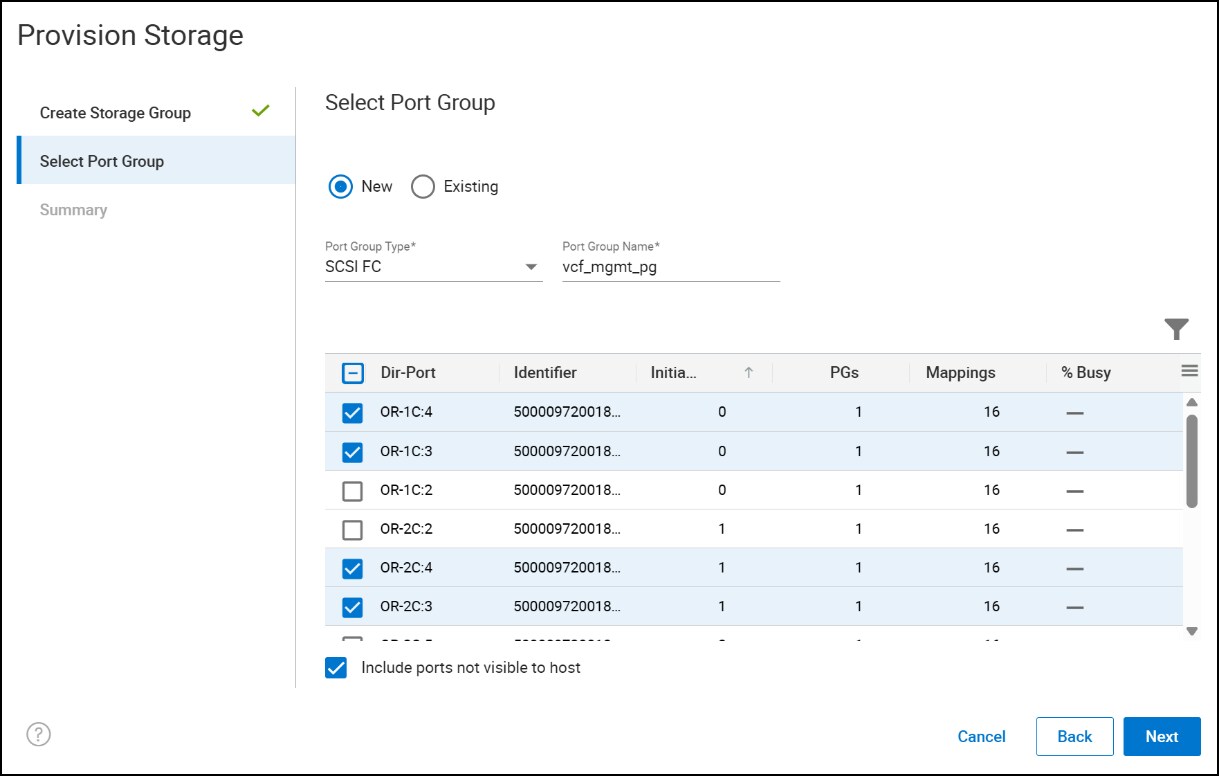Select the OR-1C:2 Dir-Port cell

pos(406,490)
